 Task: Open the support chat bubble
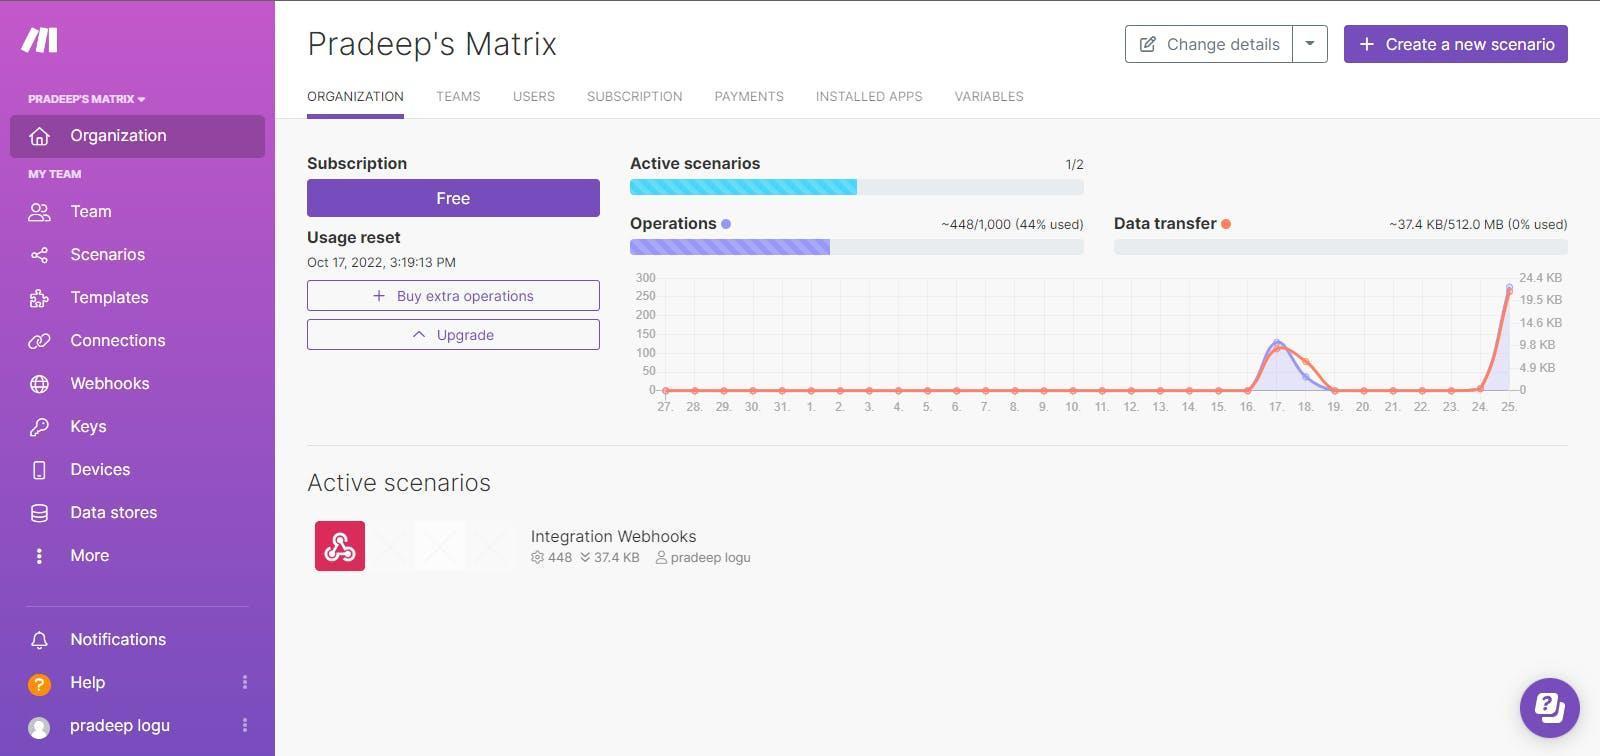(x=1549, y=708)
